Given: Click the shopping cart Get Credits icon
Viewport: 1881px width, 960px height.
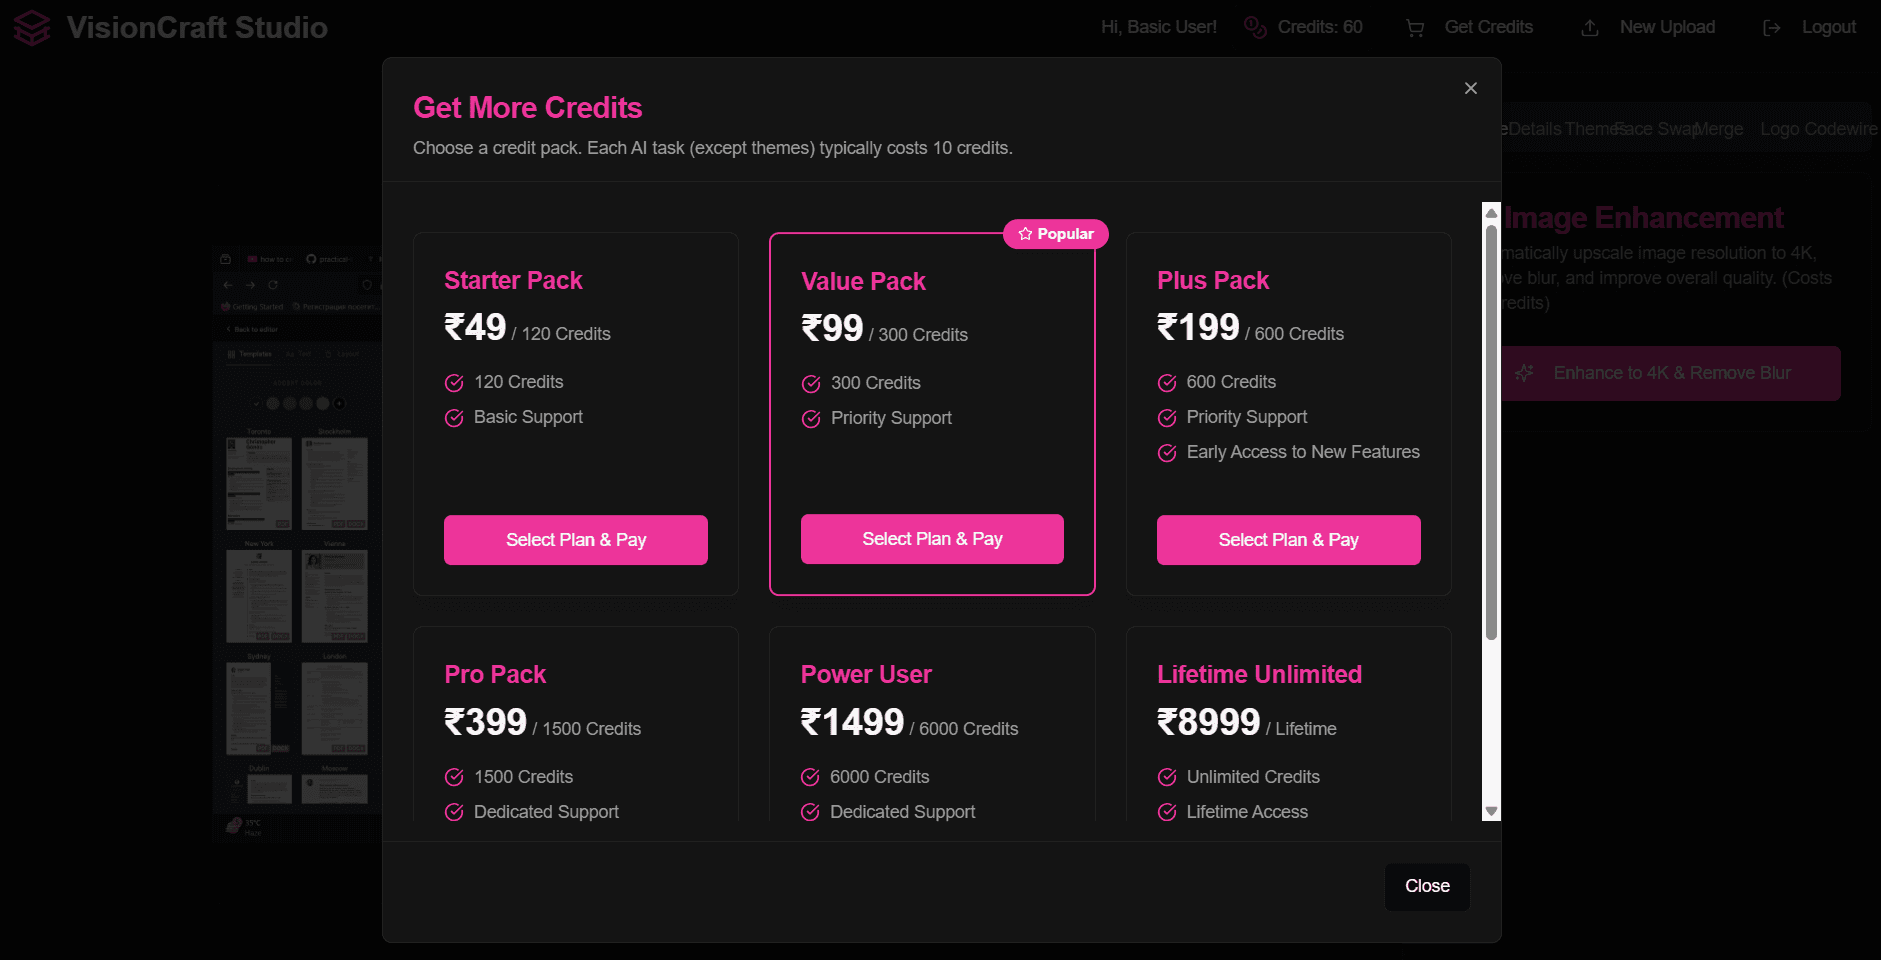Looking at the screenshot, I should pos(1415,28).
